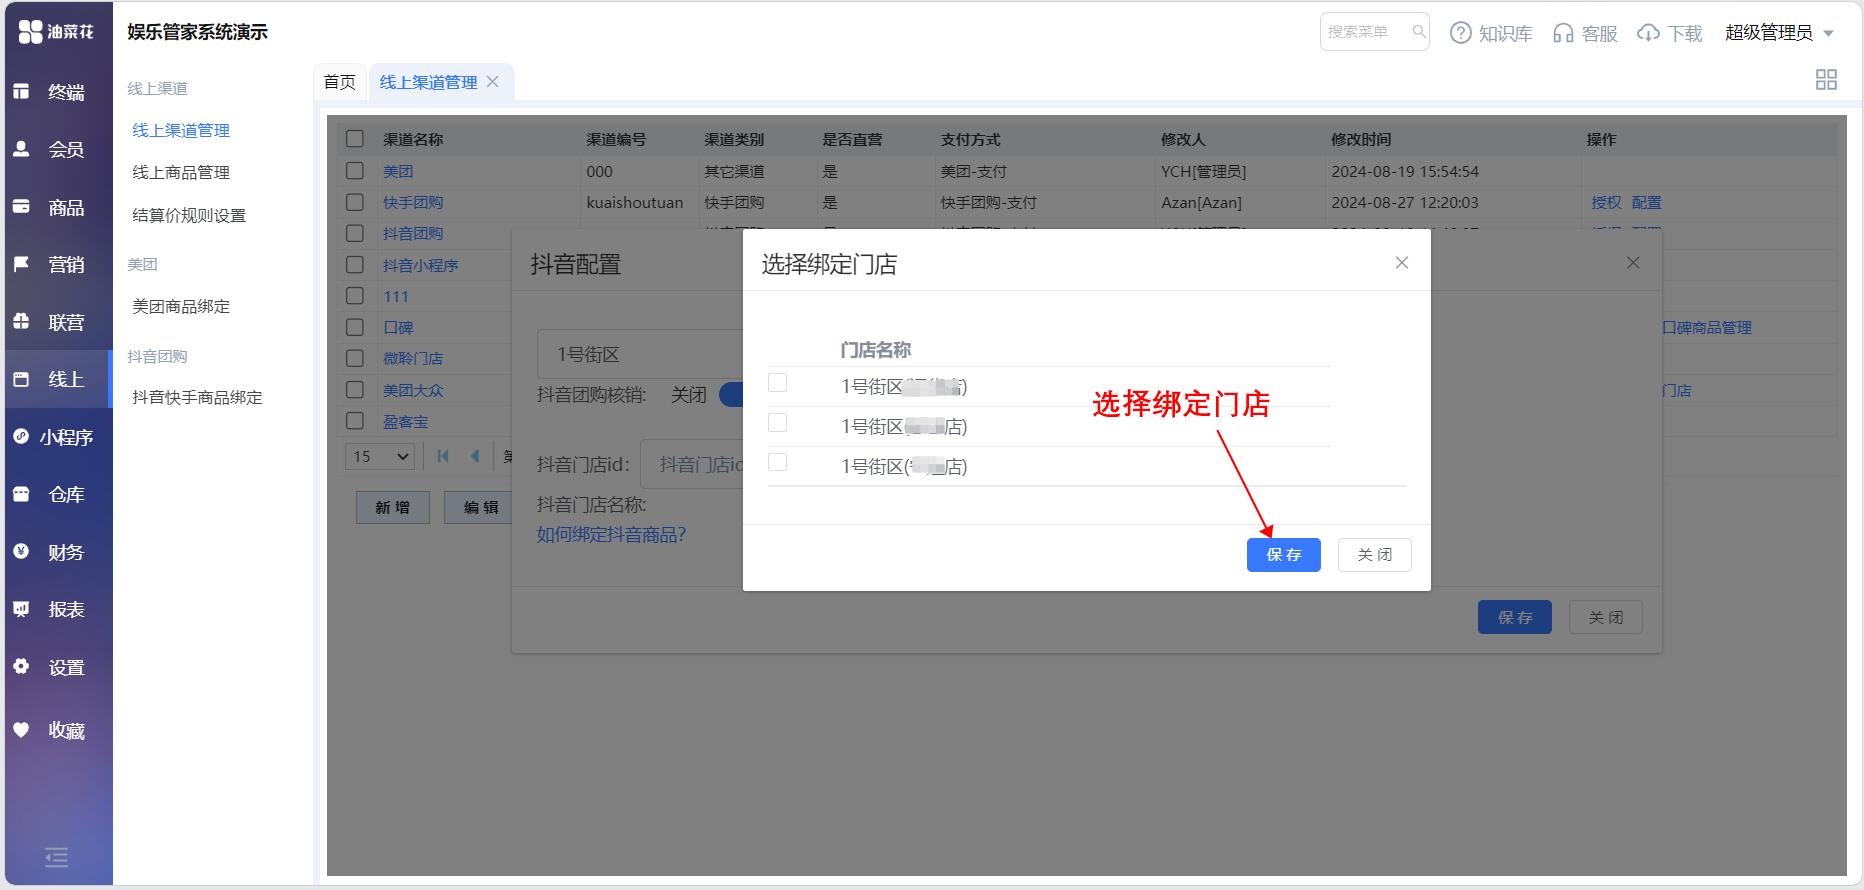Open 线上商品管理 in the submenu
Screen dimensions: 1864x890
coord(181,172)
